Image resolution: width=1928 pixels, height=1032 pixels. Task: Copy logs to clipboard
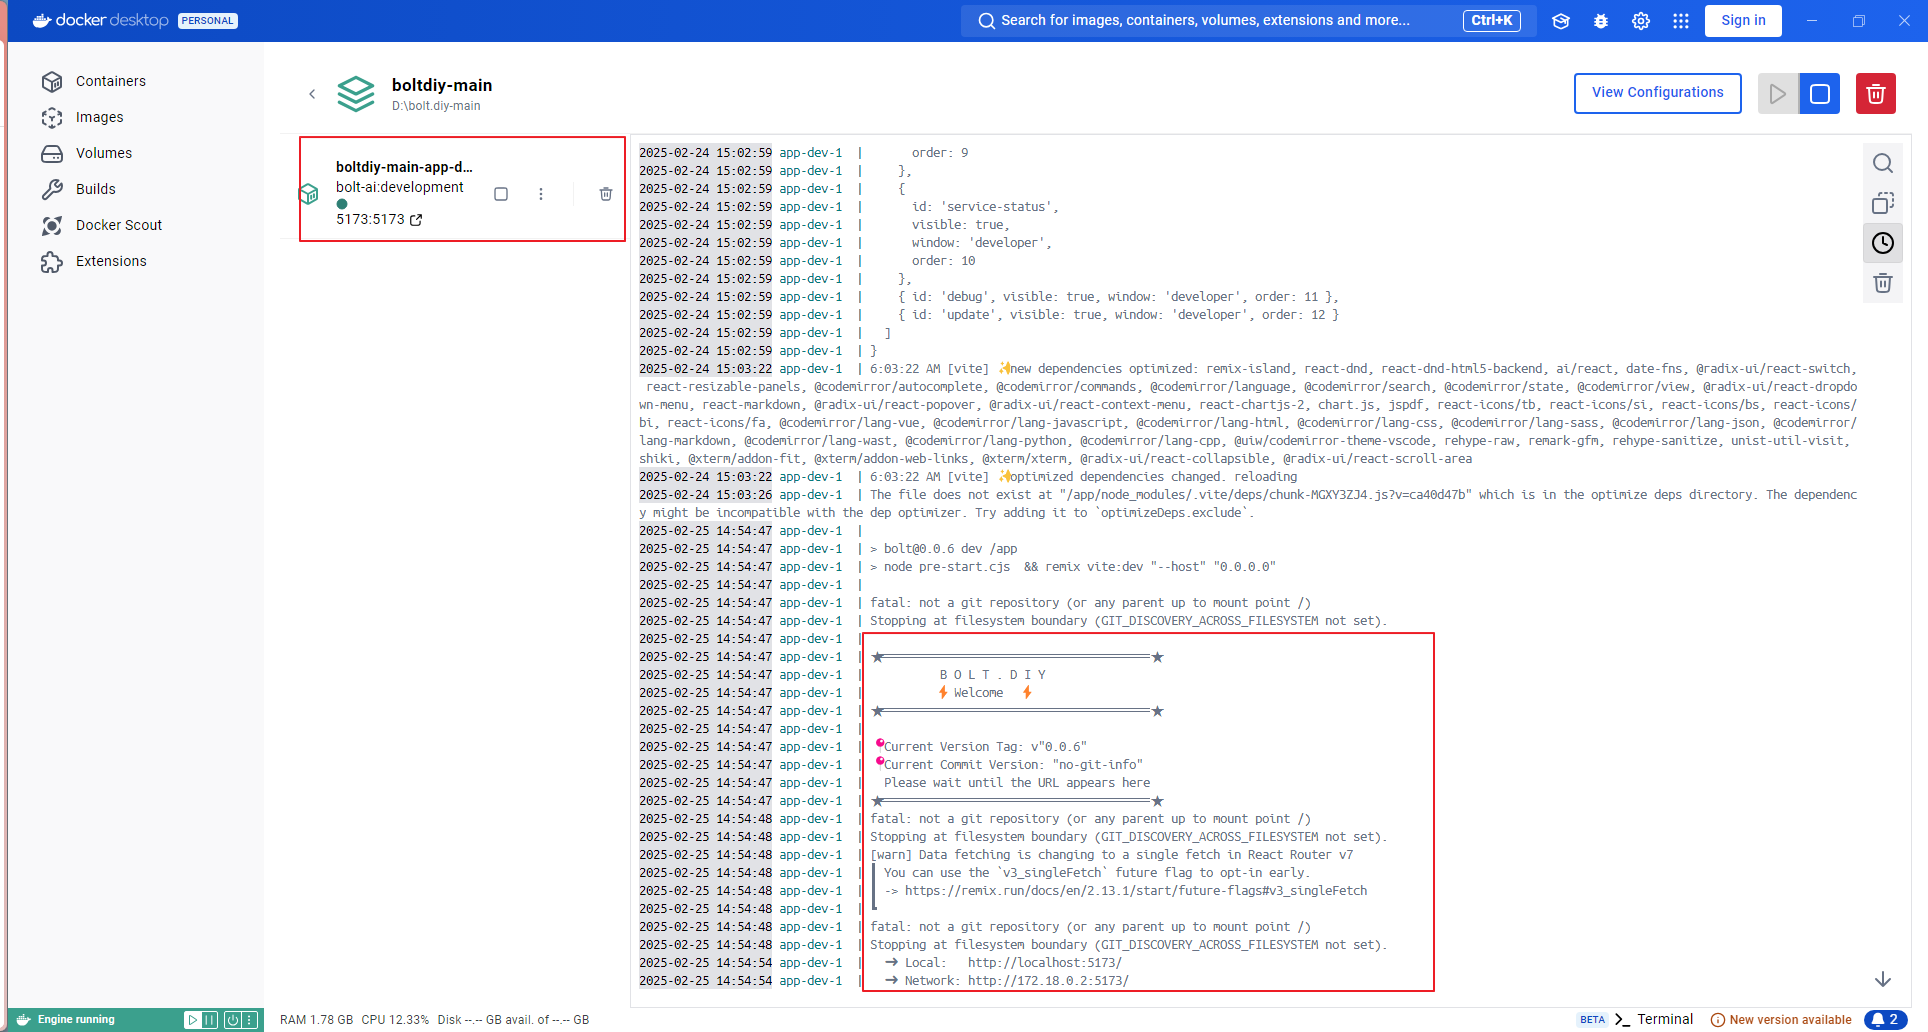click(x=1883, y=203)
